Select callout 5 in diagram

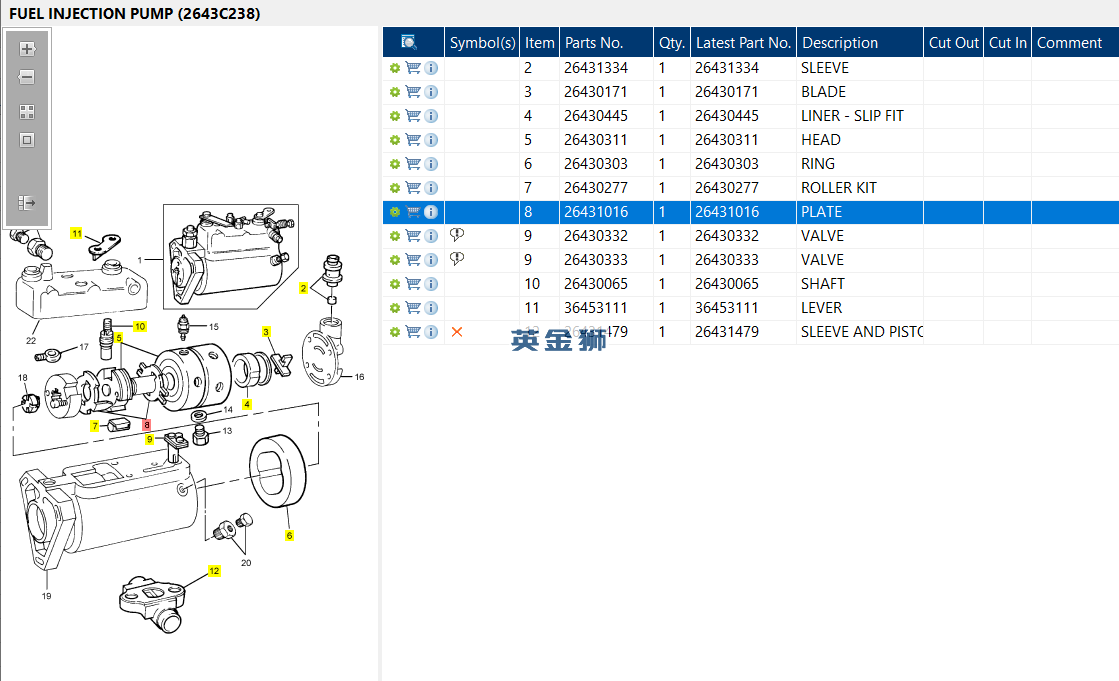point(118,338)
